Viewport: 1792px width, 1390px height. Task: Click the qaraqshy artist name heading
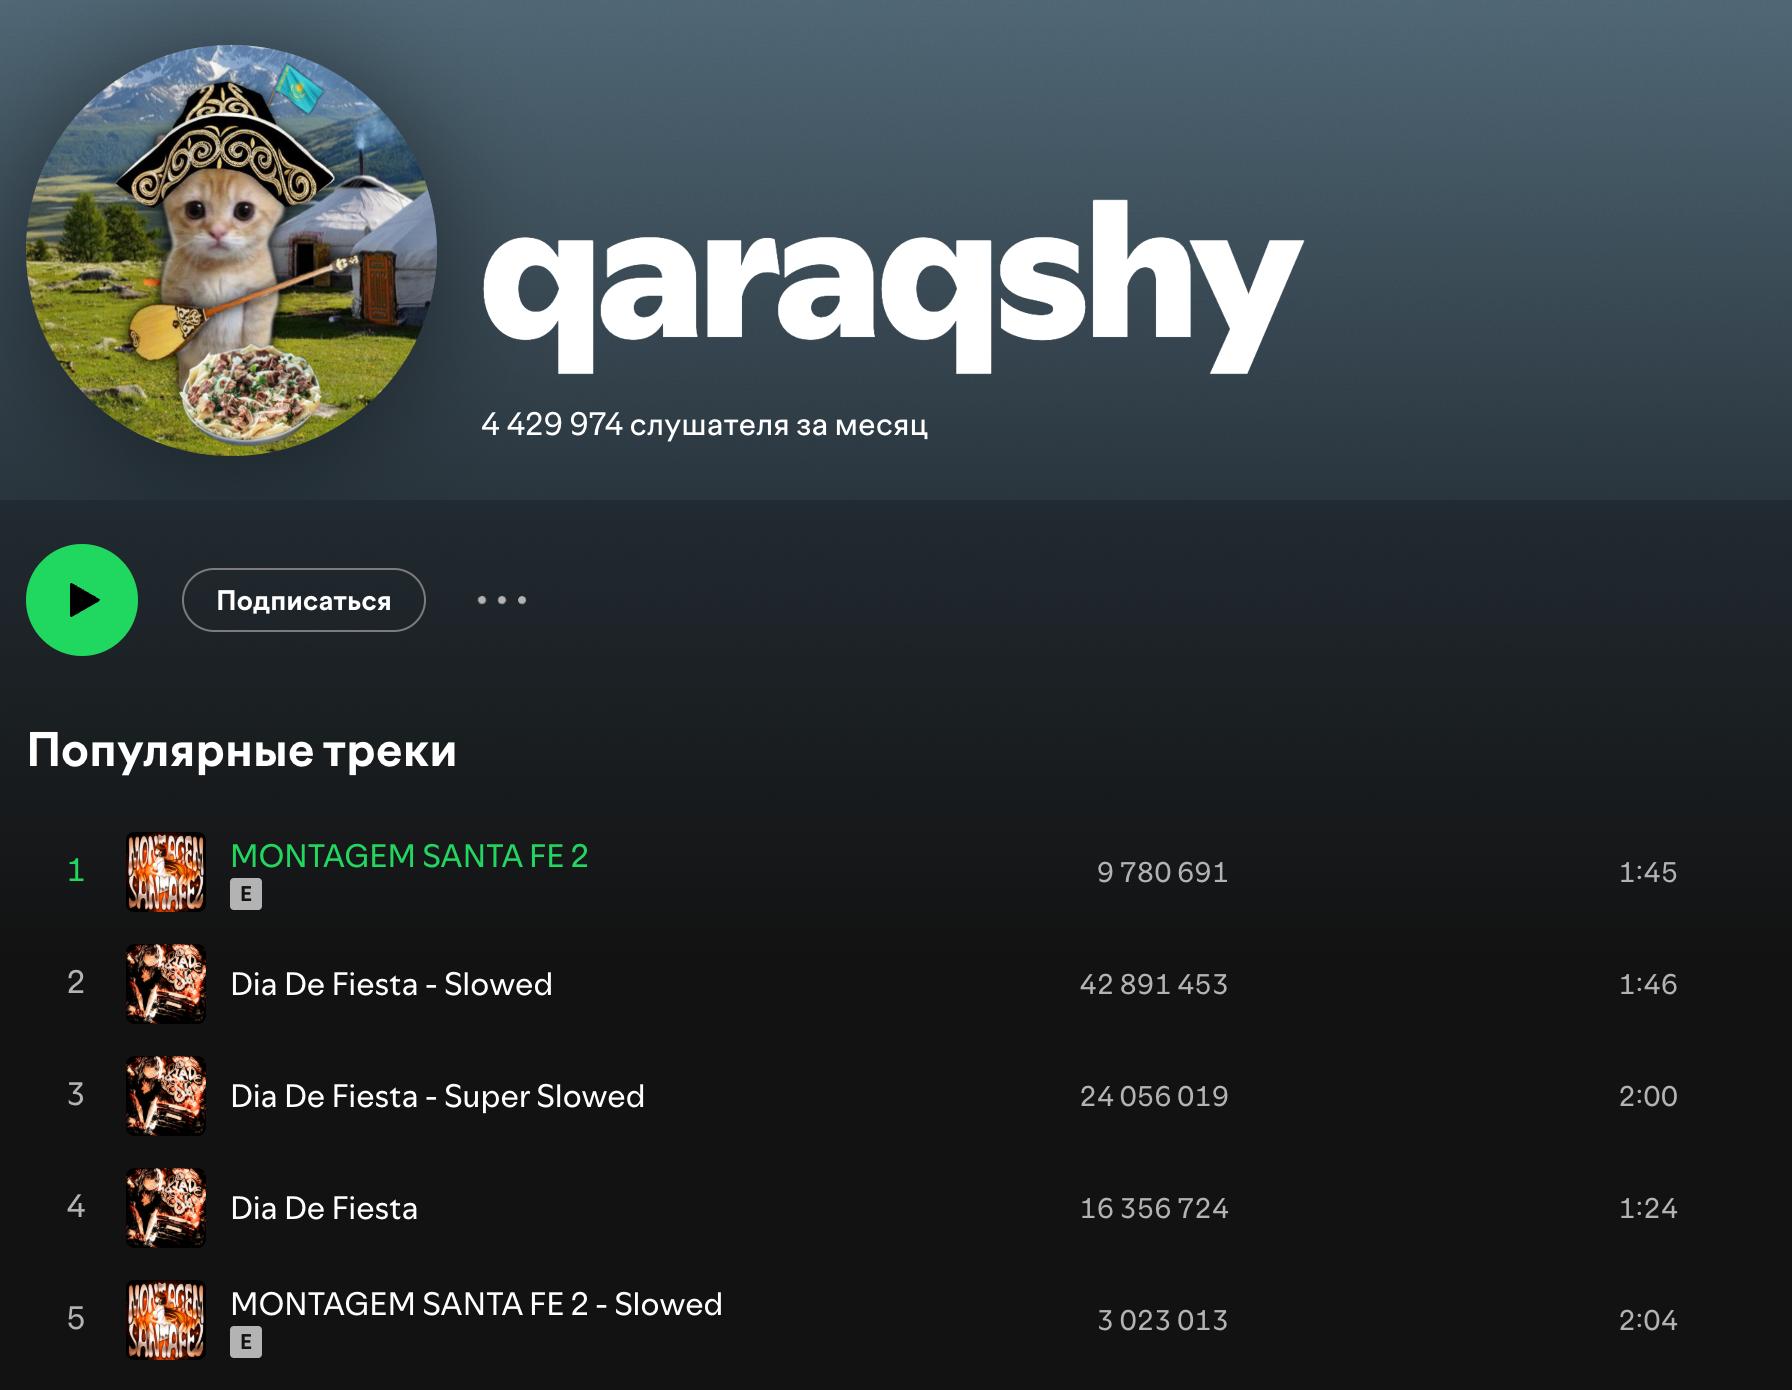892,285
